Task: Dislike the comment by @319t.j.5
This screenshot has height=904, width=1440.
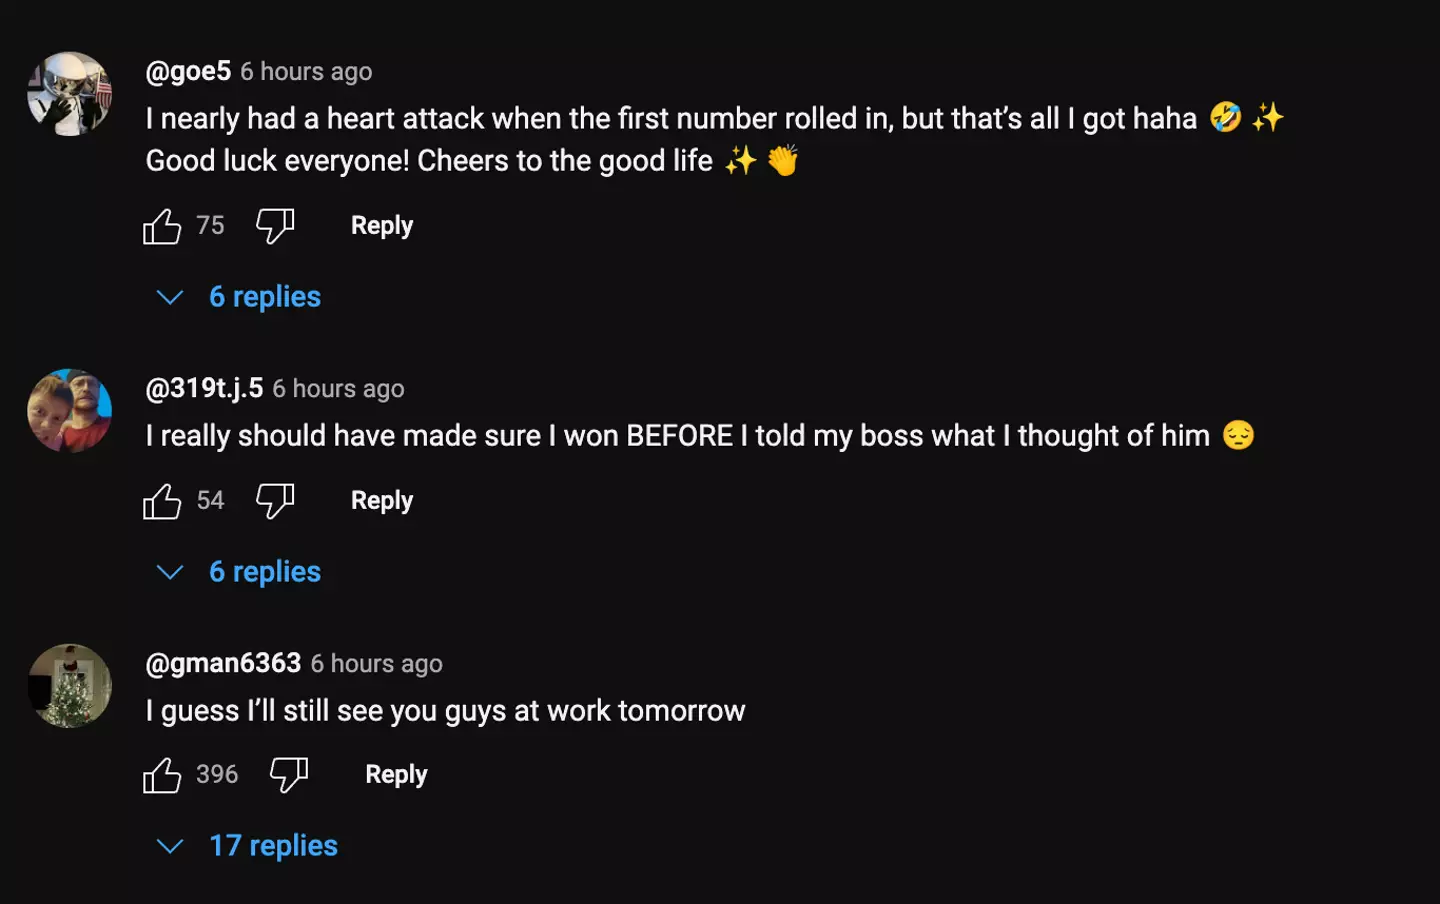Action: [x=274, y=501]
